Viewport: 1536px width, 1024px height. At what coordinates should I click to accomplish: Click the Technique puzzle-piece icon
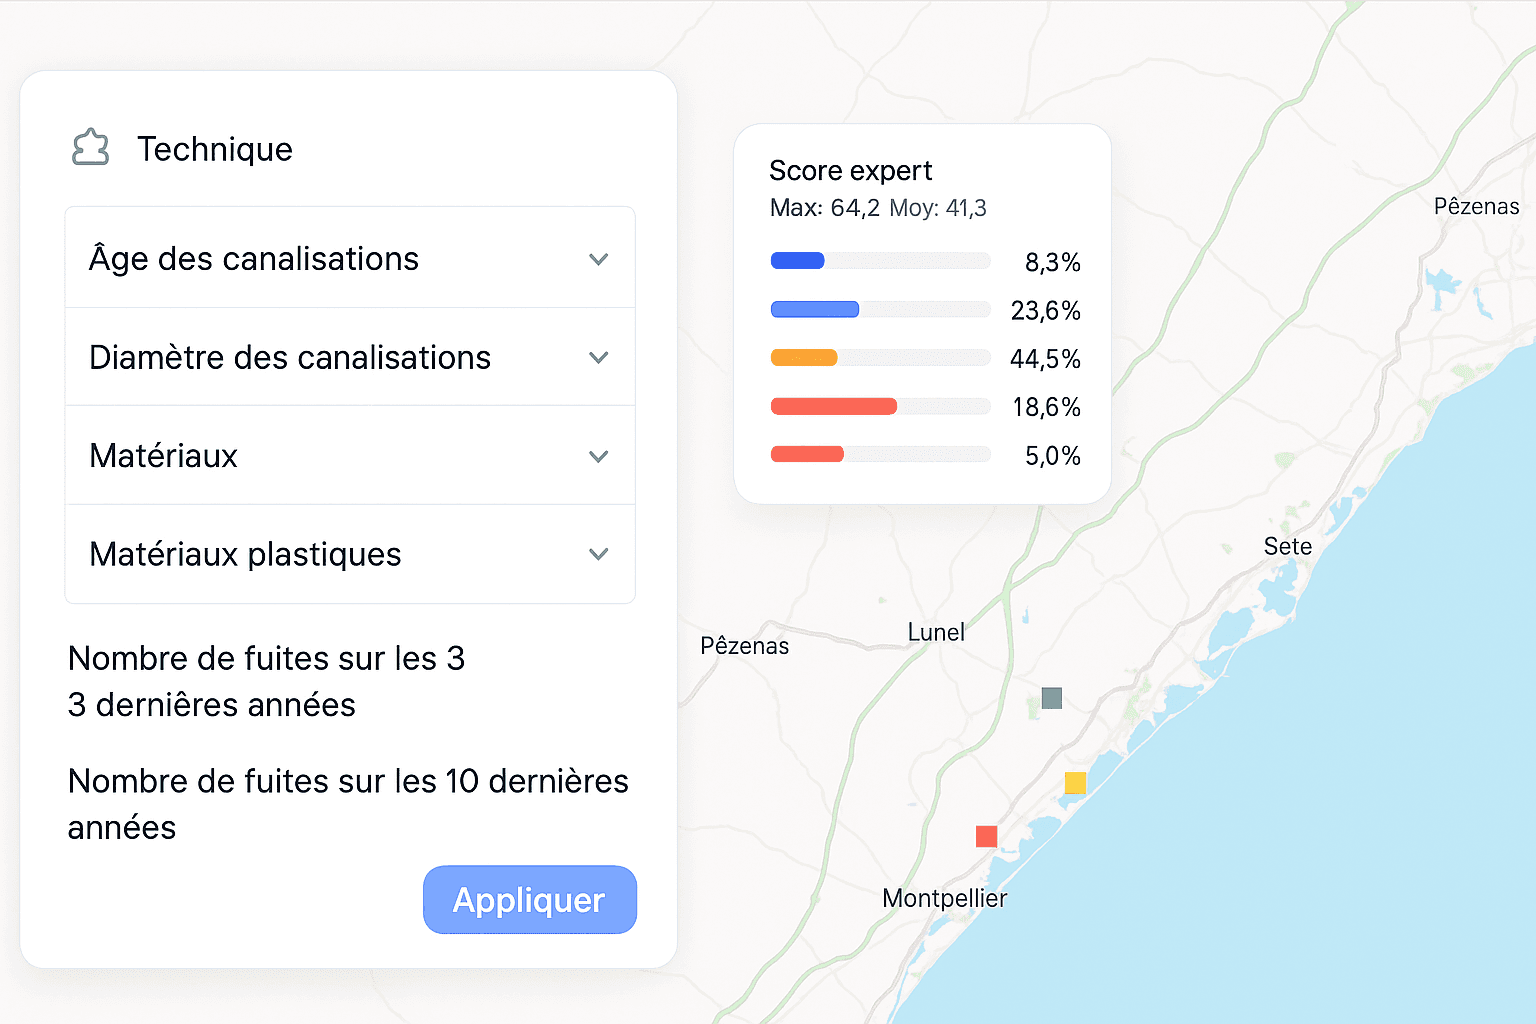point(91,148)
